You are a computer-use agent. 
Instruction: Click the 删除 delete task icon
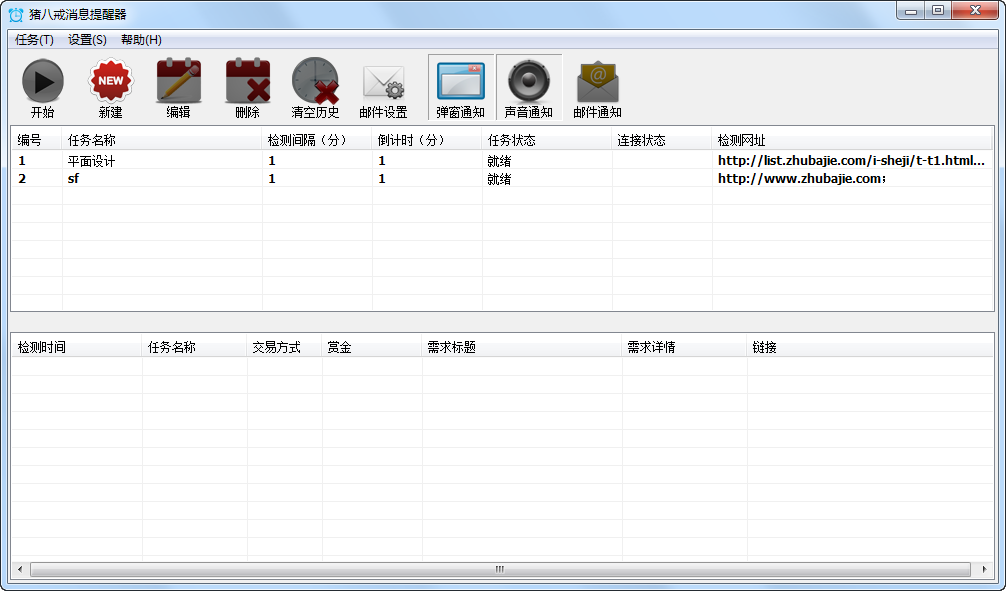point(248,88)
